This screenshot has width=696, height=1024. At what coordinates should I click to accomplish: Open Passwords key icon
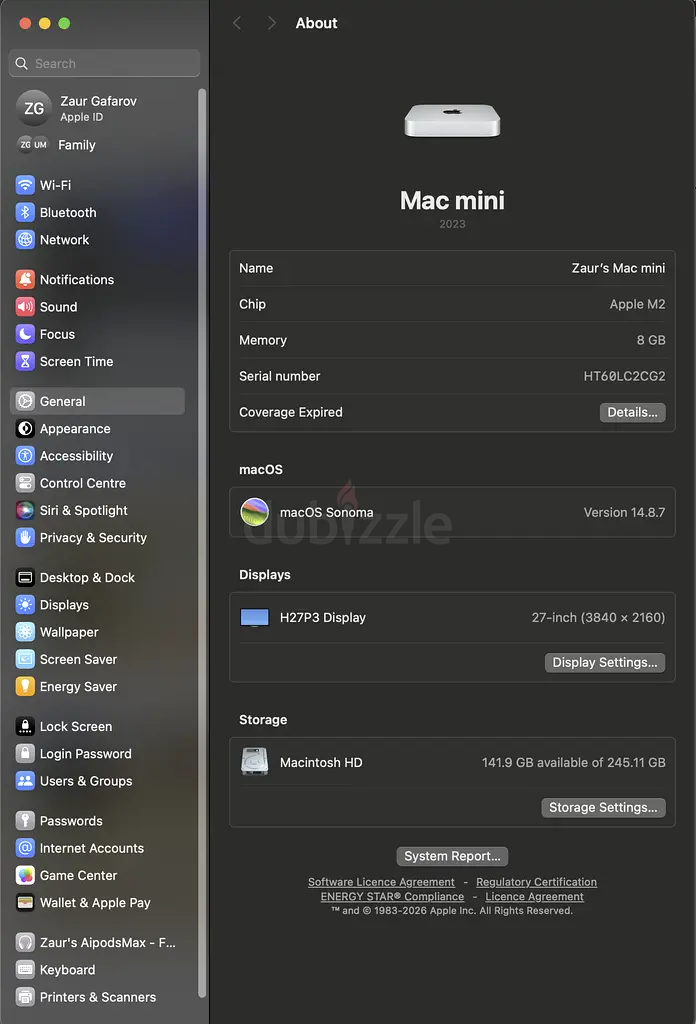tap(25, 821)
